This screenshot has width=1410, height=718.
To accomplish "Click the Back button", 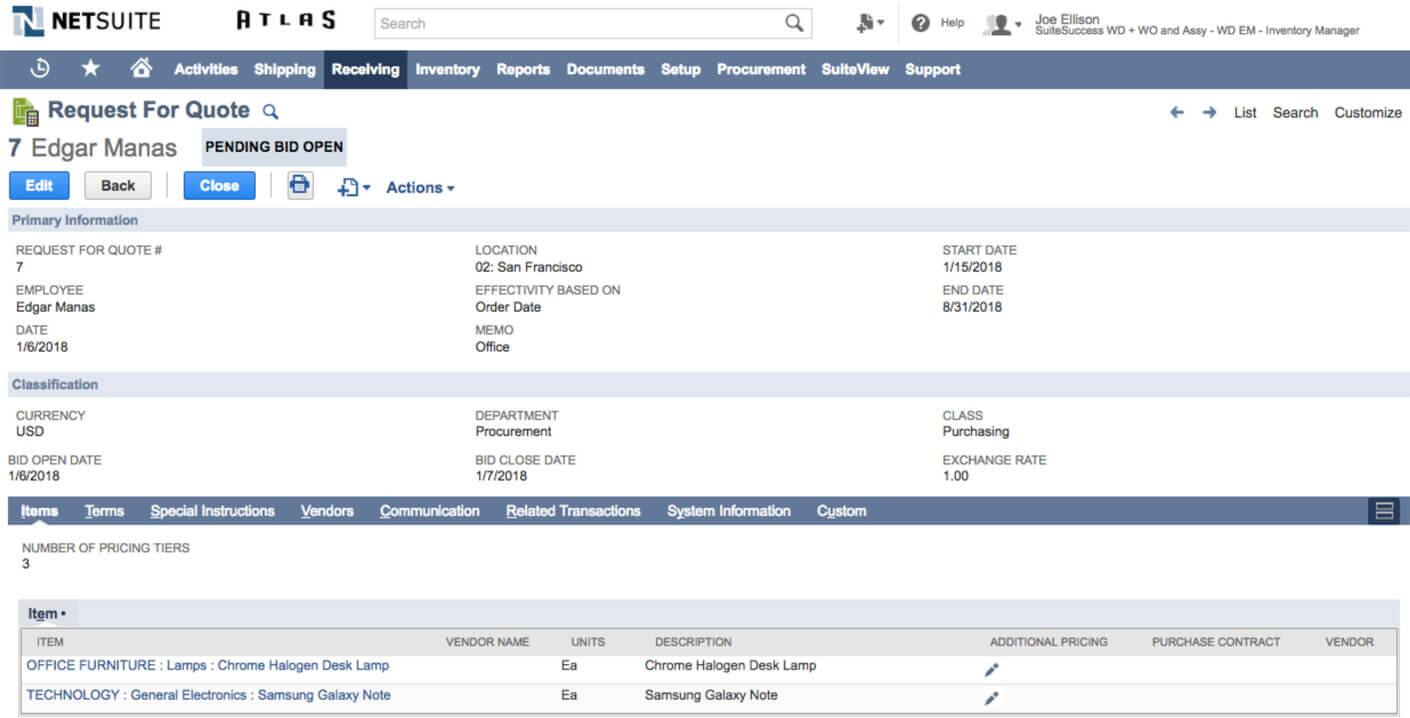I will pyautogui.click(x=118, y=185).
